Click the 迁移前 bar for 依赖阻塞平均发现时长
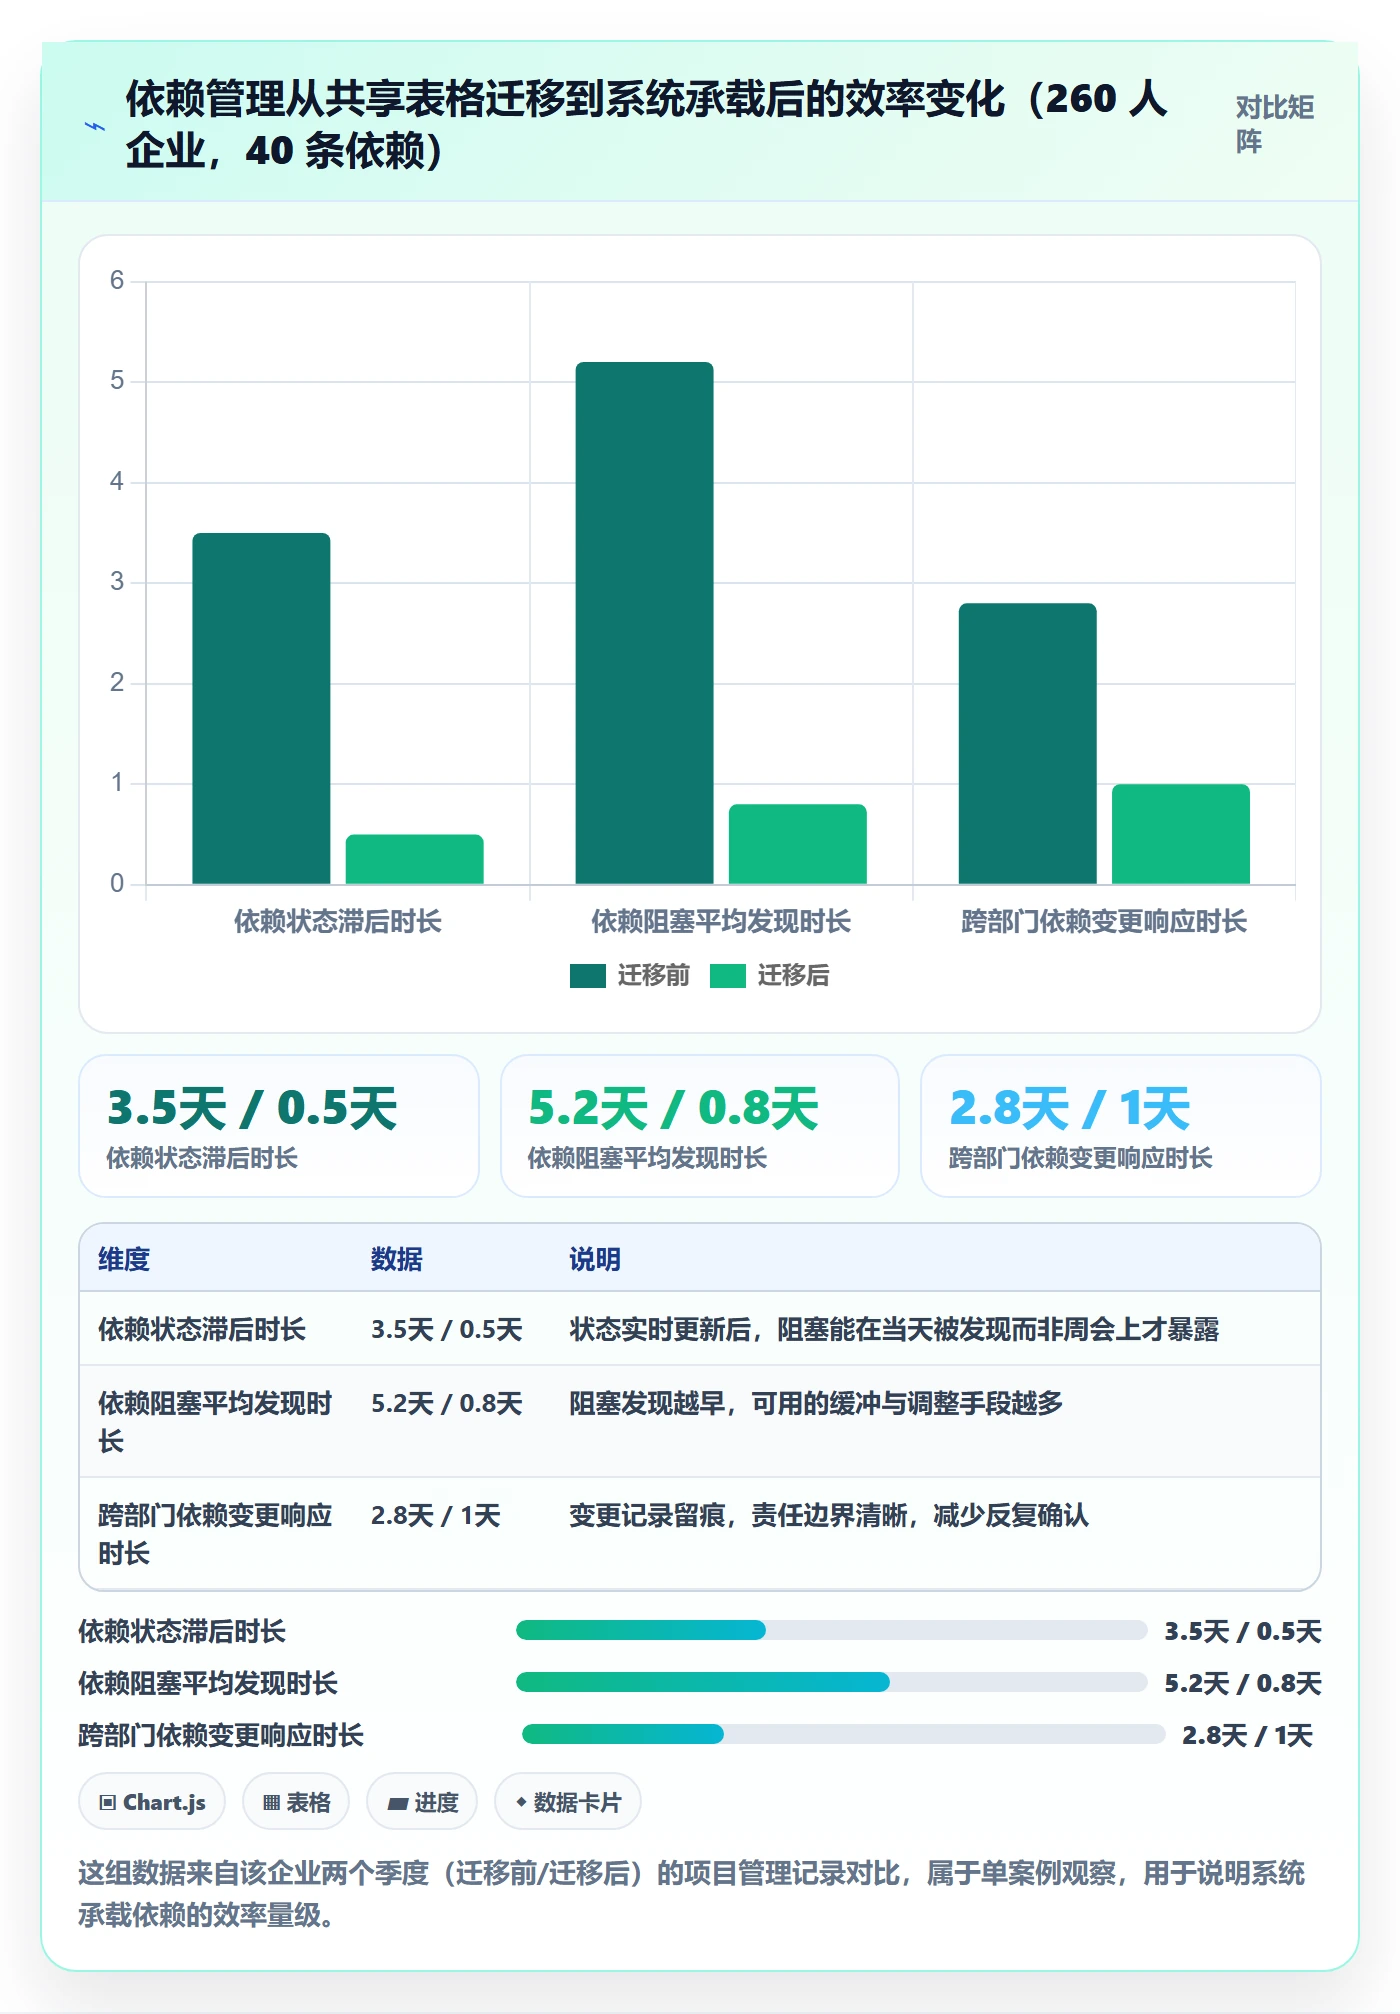 click(645, 623)
